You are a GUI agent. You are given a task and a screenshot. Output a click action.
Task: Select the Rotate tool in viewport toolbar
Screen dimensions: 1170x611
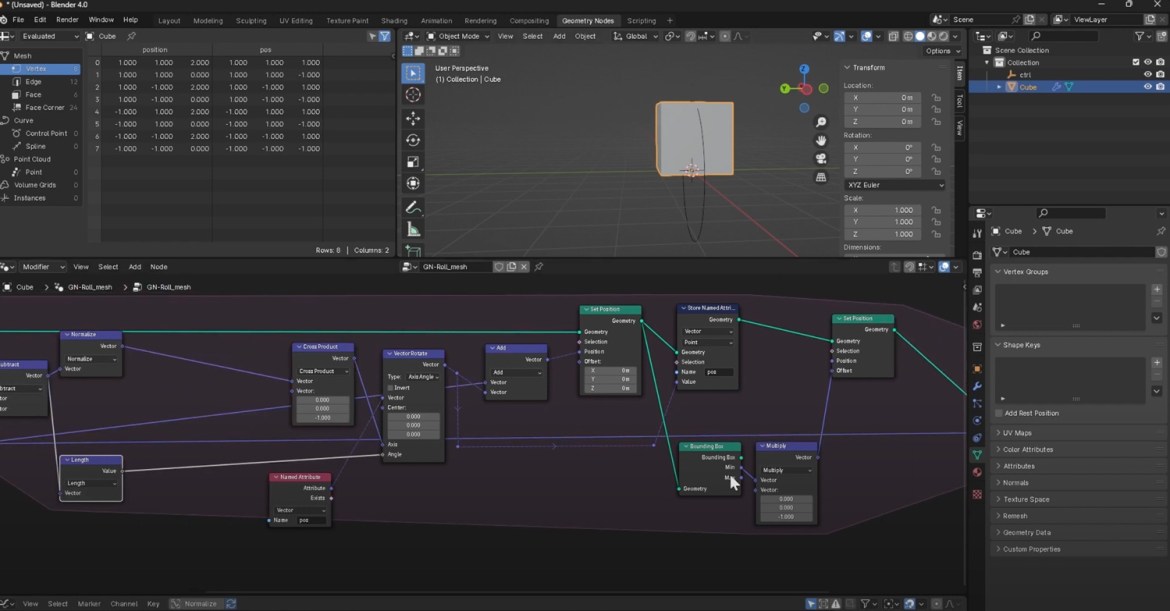pyautogui.click(x=413, y=140)
